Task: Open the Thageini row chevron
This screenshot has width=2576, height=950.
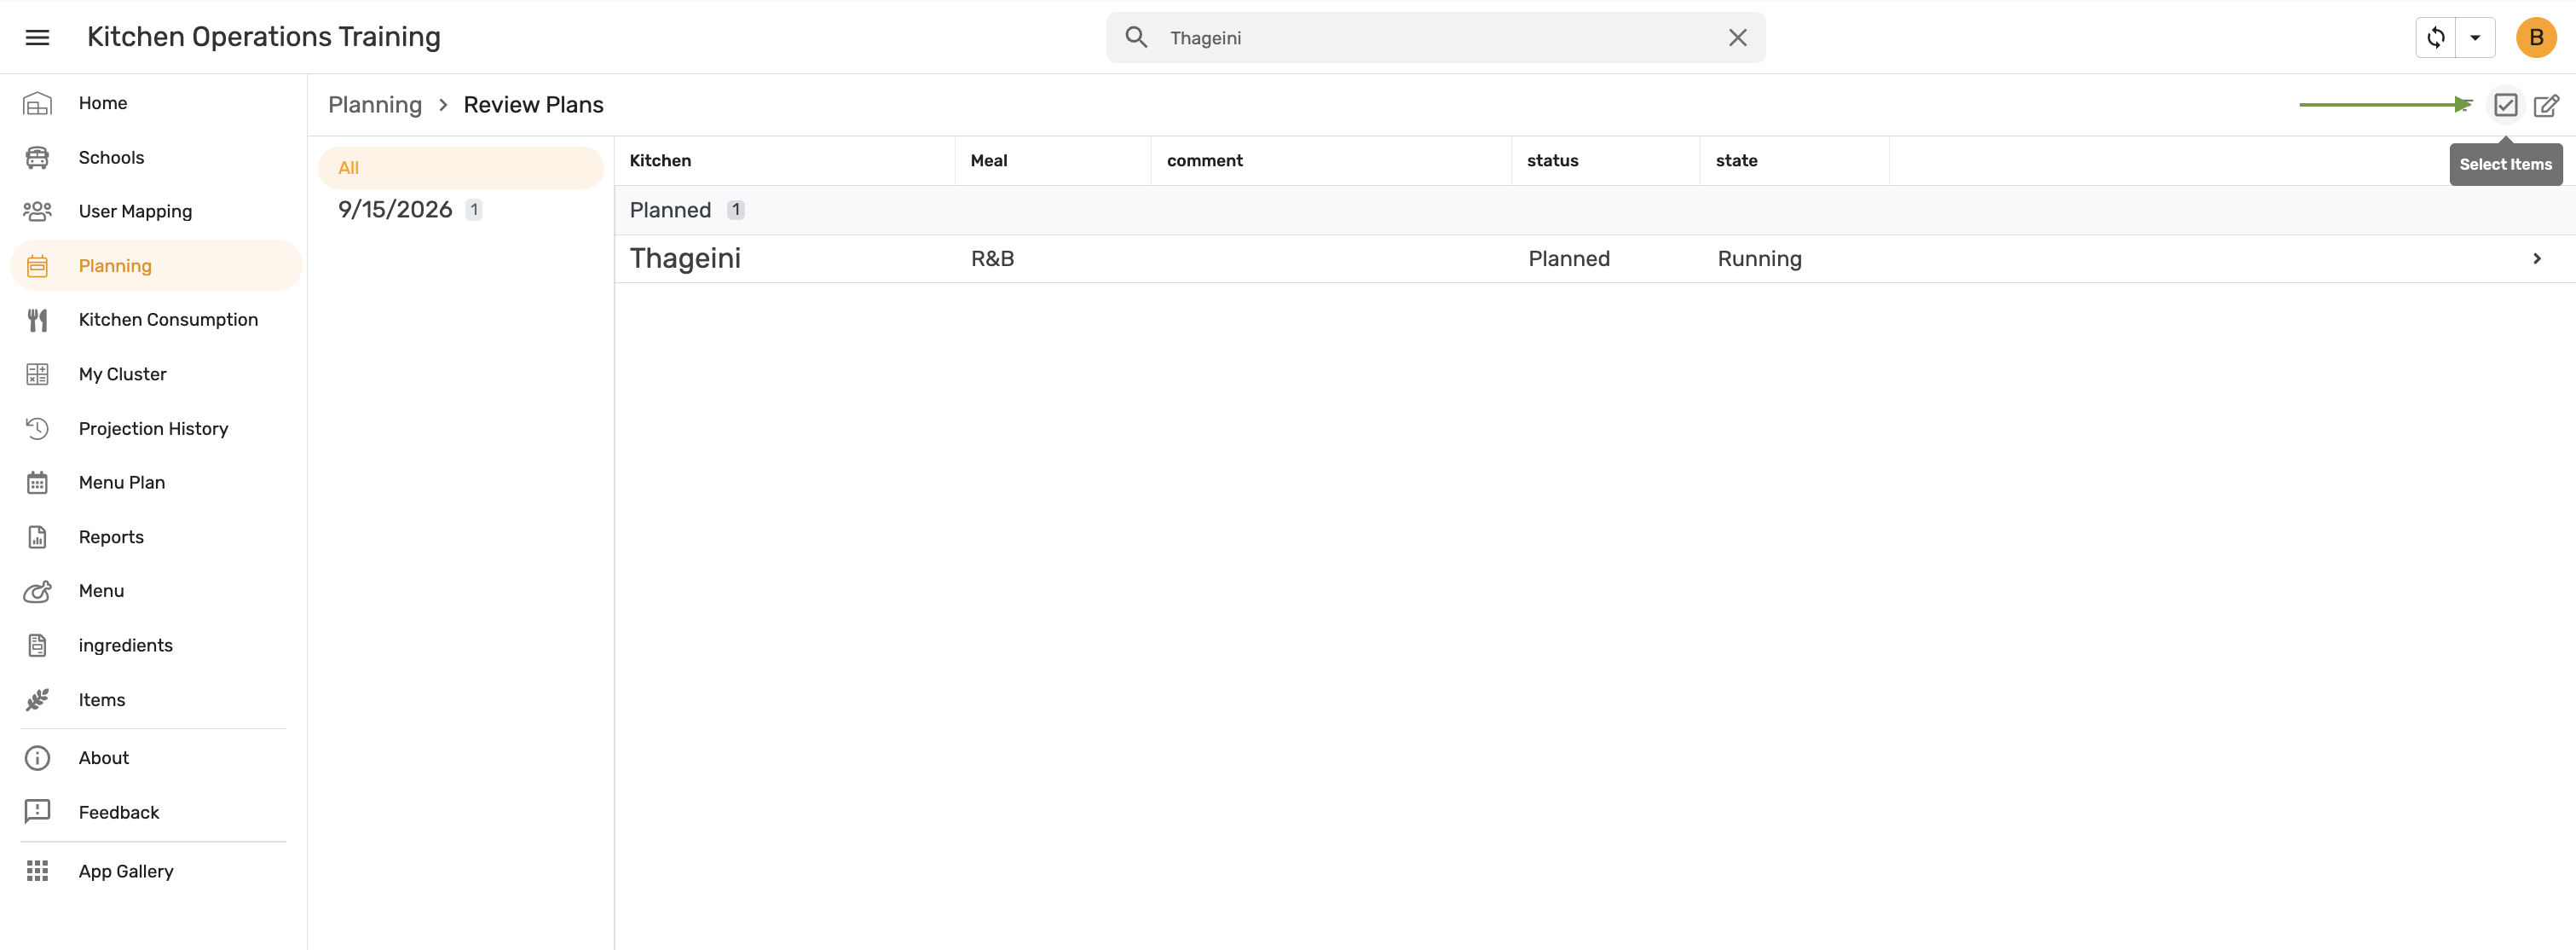Action: tap(2536, 258)
